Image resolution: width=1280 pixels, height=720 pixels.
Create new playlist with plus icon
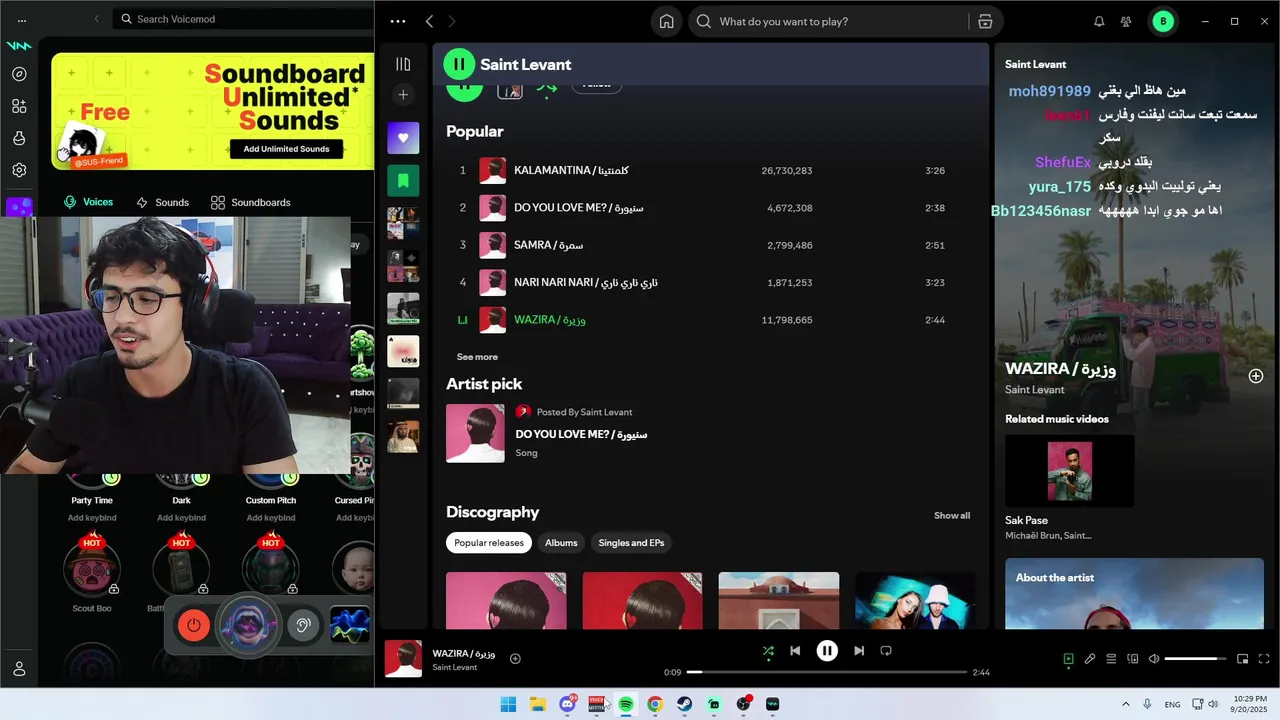[x=403, y=95]
